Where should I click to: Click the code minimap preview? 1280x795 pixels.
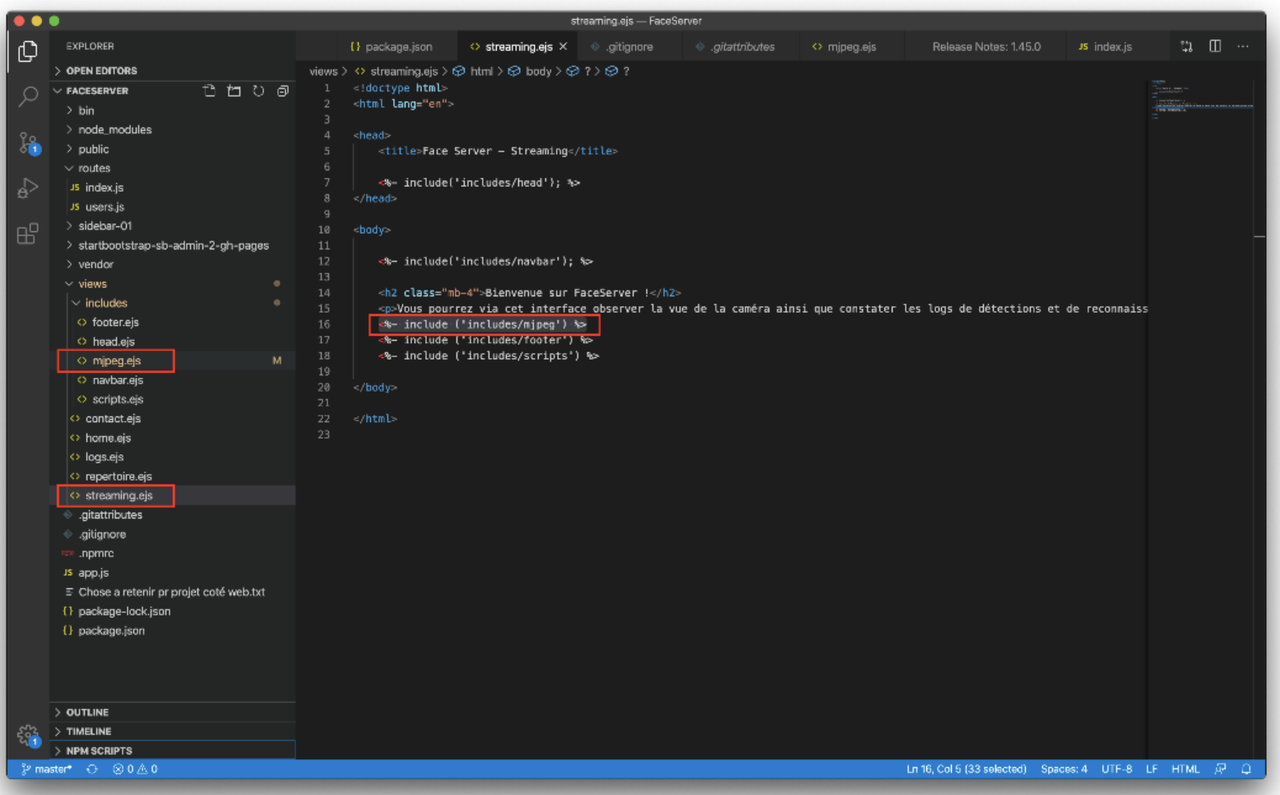(1201, 100)
